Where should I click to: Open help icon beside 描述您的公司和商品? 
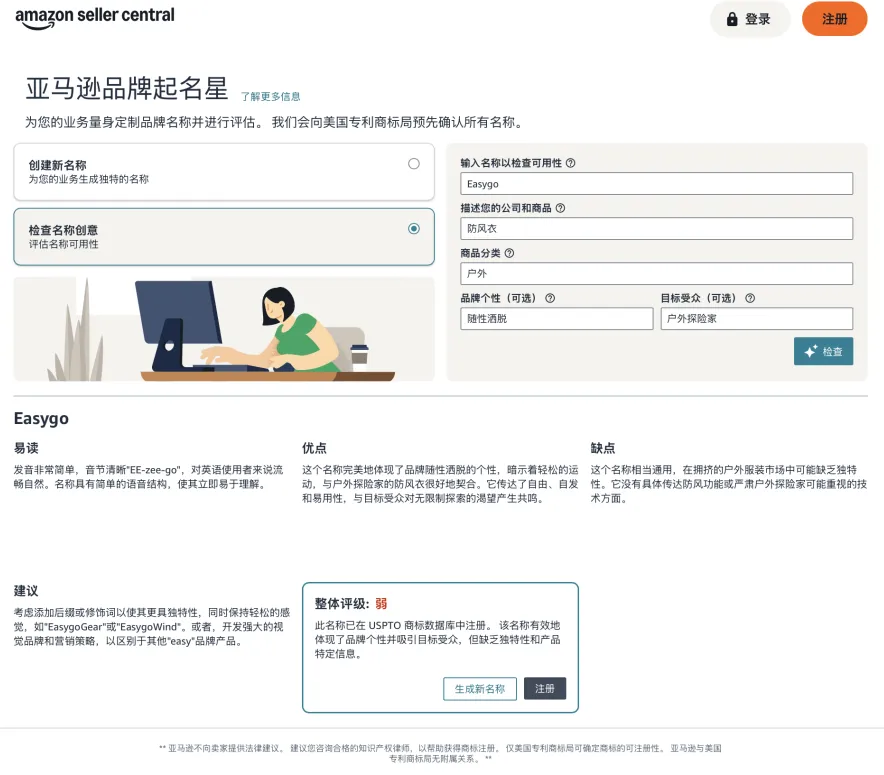point(560,208)
